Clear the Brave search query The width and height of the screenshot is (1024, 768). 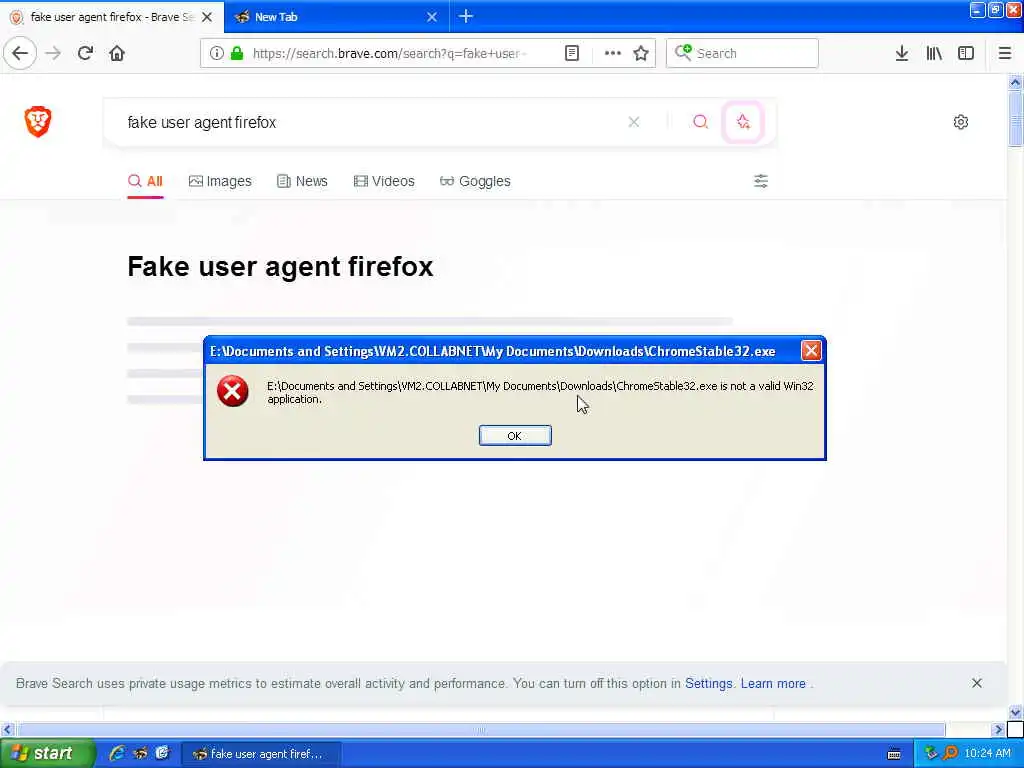(633, 122)
